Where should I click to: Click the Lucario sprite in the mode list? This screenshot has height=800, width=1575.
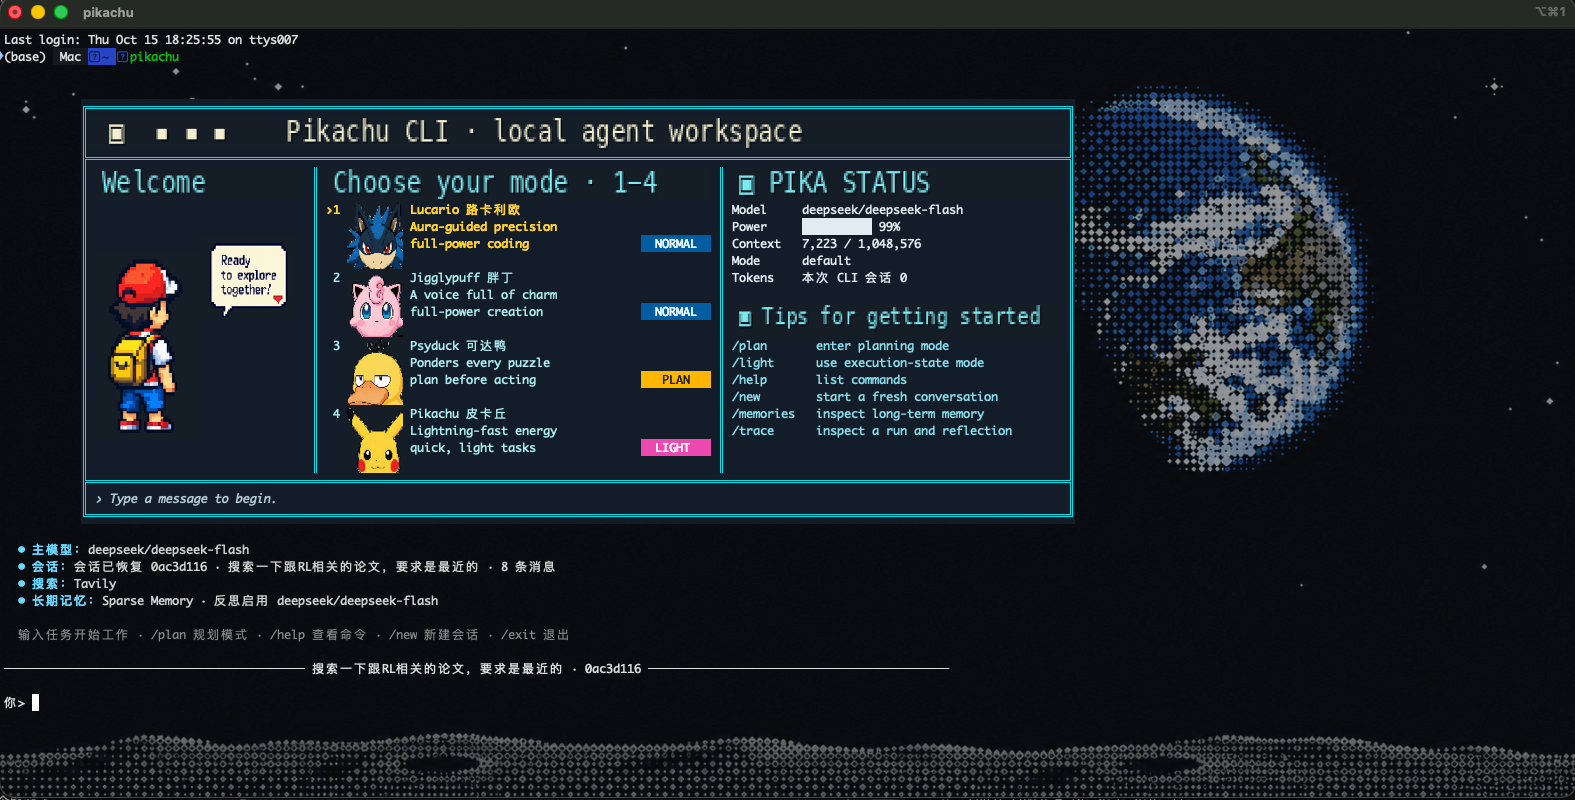click(x=376, y=237)
